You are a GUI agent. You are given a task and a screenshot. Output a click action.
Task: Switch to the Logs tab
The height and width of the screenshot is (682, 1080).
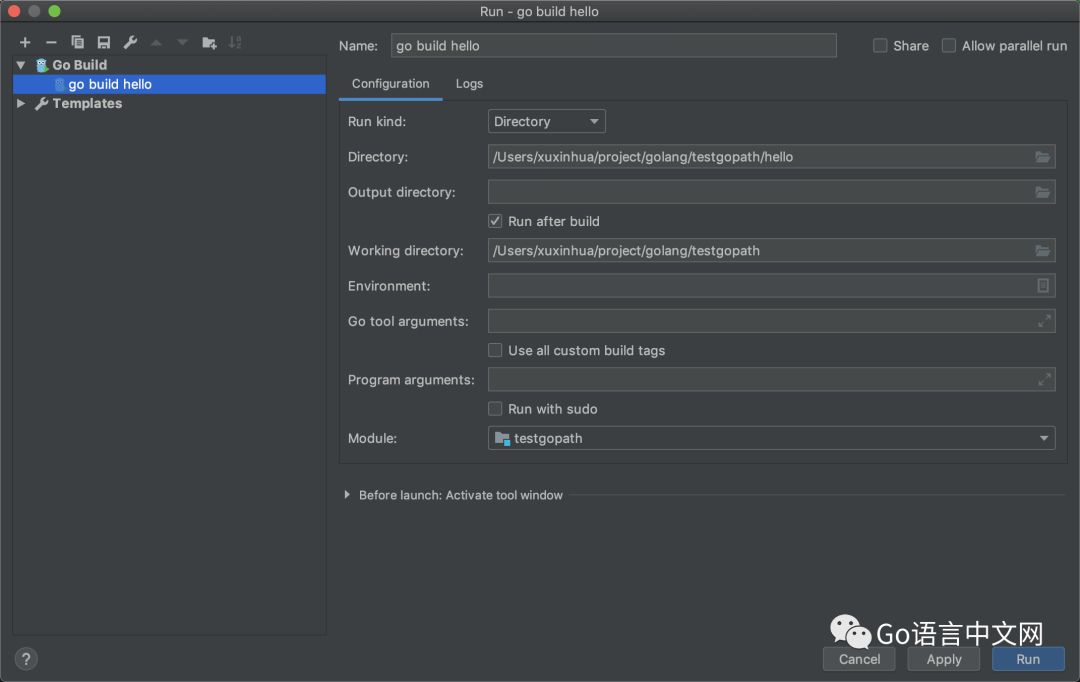pyautogui.click(x=469, y=84)
